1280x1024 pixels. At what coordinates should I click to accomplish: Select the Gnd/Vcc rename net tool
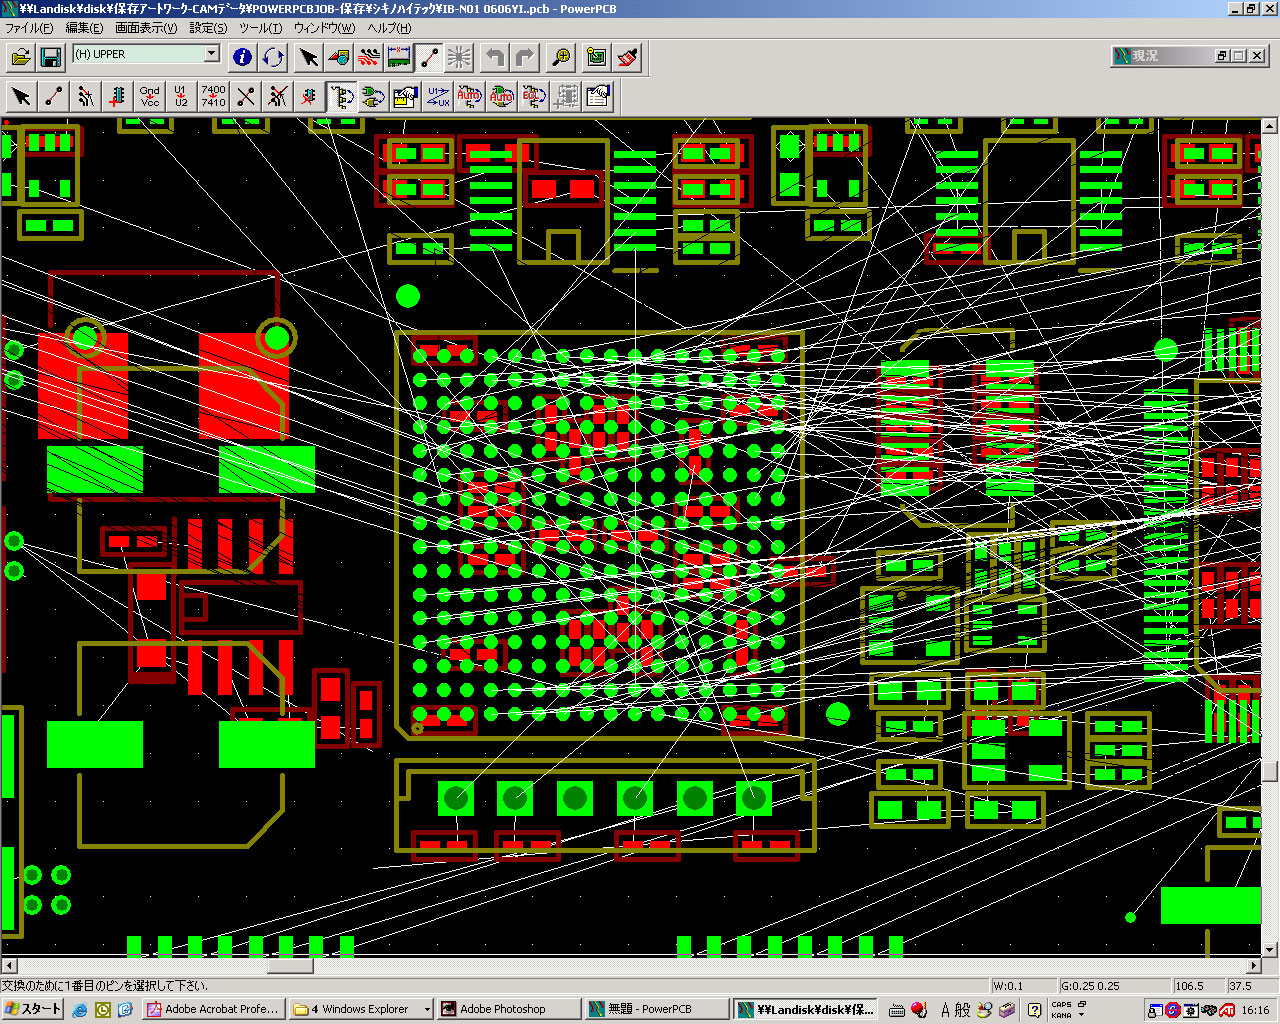pyautogui.click(x=149, y=96)
